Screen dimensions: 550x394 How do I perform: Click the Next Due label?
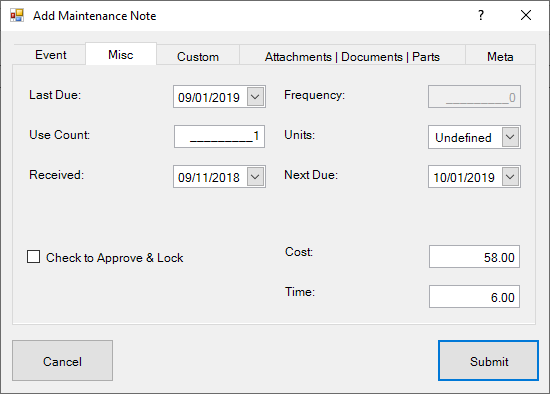click(311, 175)
